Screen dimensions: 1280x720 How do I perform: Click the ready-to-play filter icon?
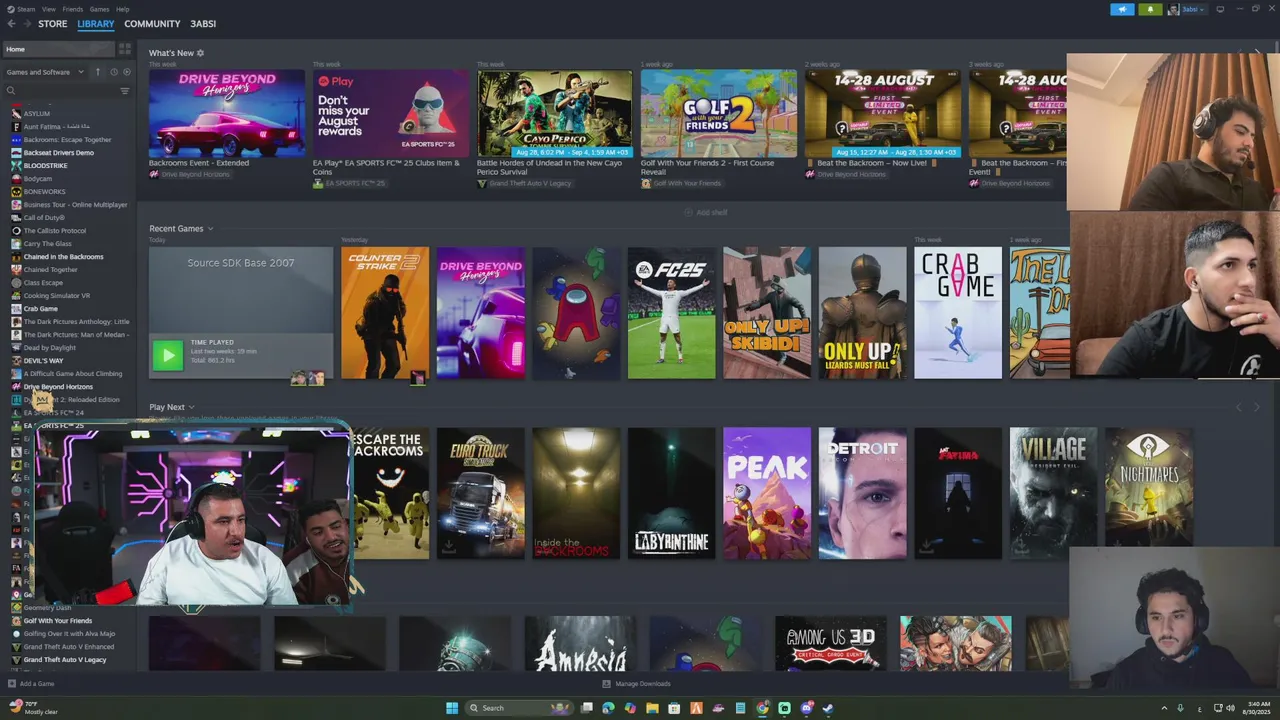point(125,72)
